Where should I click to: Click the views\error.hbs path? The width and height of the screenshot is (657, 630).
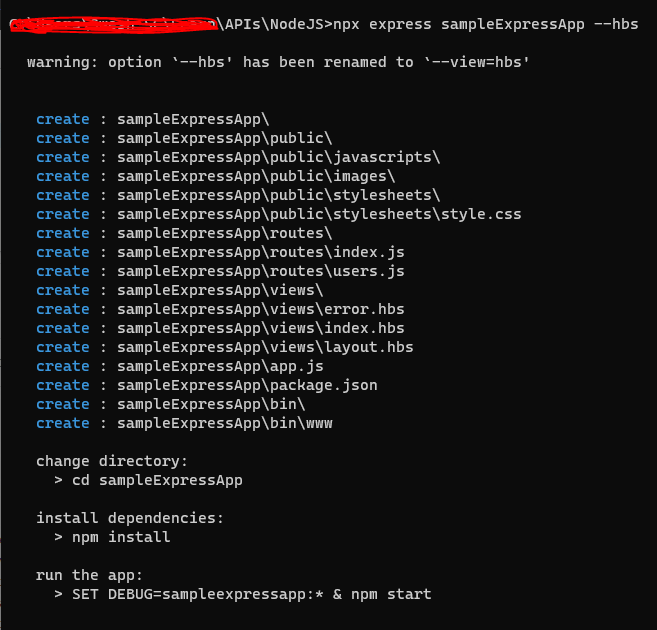pyautogui.click(x=260, y=309)
